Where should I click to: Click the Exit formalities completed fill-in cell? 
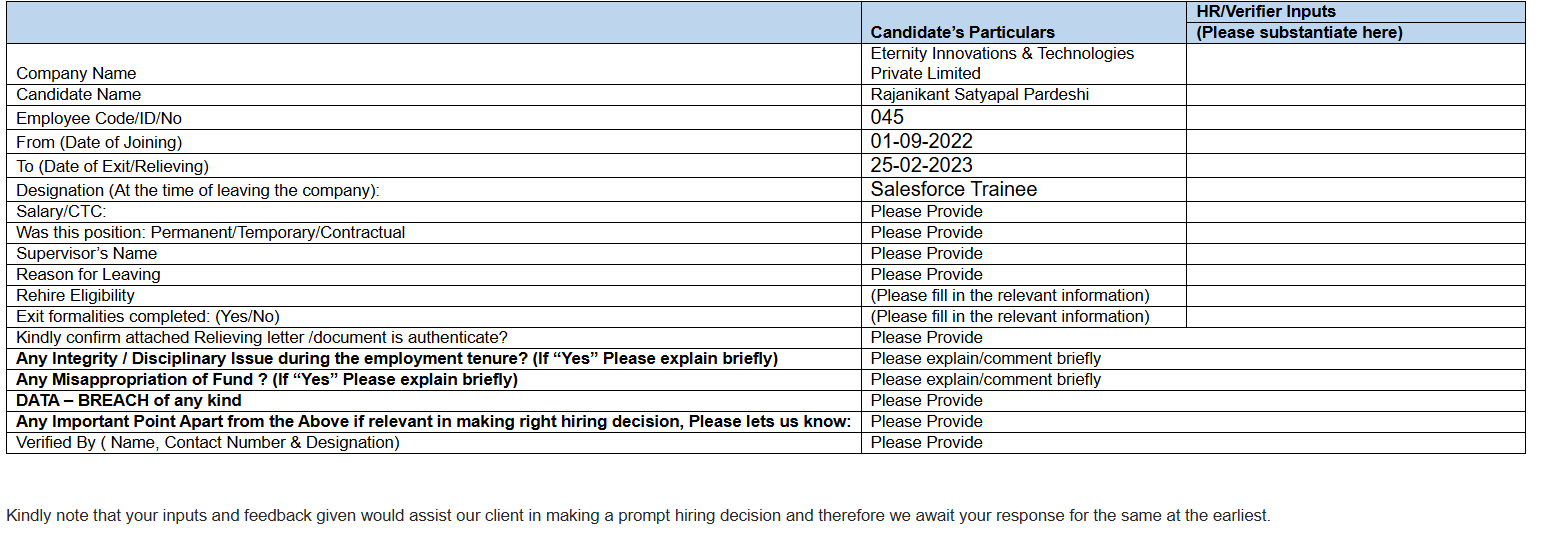[x=1009, y=316]
